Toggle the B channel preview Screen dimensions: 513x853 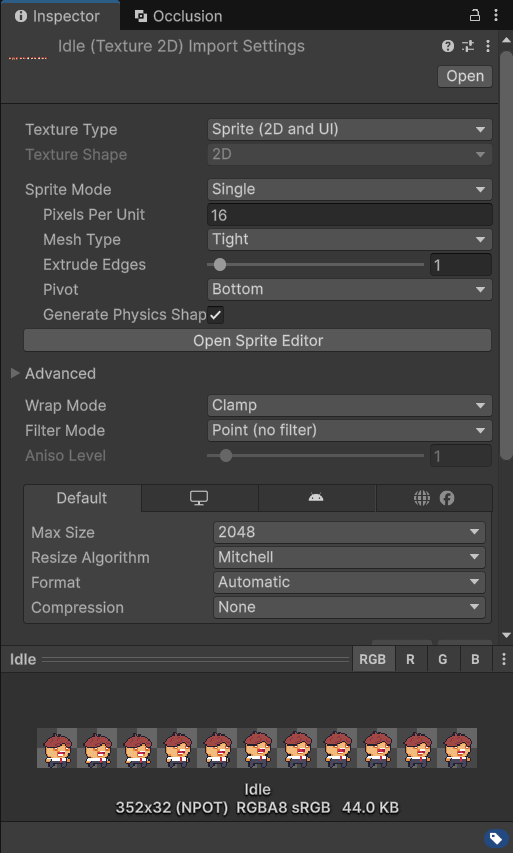tap(475, 659)
